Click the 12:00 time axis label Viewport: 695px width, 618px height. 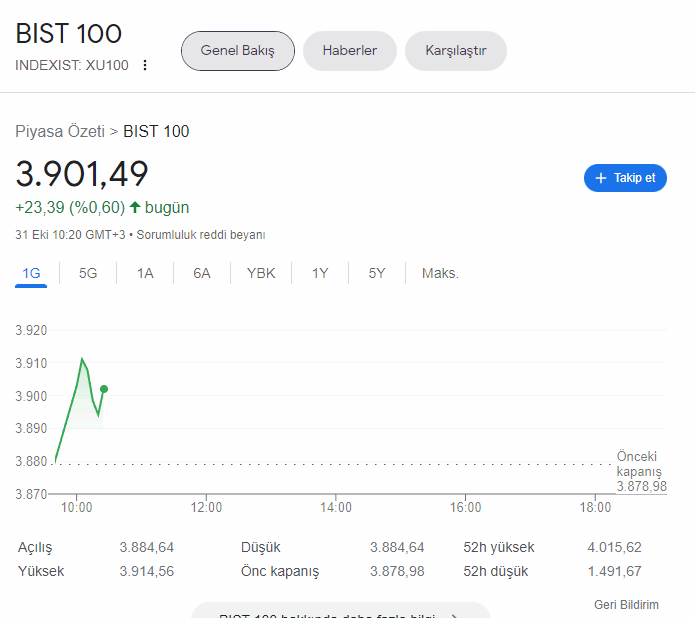tap(206, 507)
